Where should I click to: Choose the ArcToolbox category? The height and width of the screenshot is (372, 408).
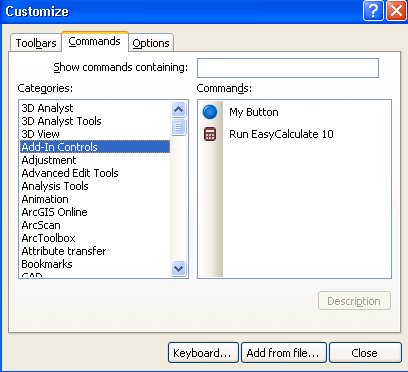point(95,238)
